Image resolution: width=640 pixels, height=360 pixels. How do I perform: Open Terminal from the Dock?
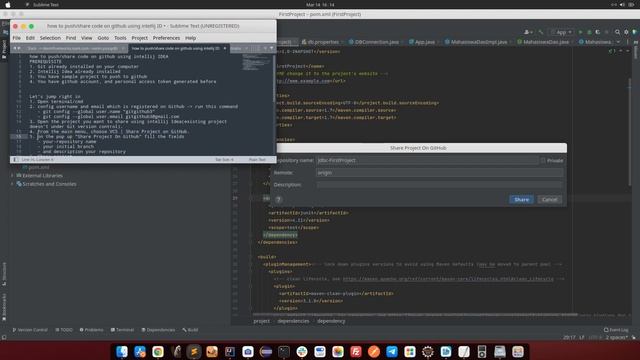click(284, 351)
